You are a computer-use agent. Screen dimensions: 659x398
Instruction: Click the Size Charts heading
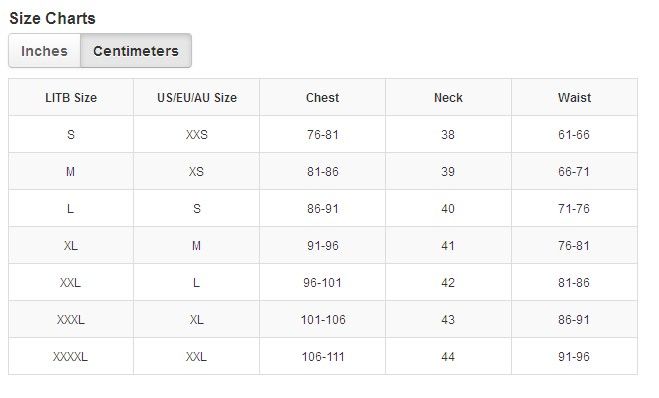53,18
